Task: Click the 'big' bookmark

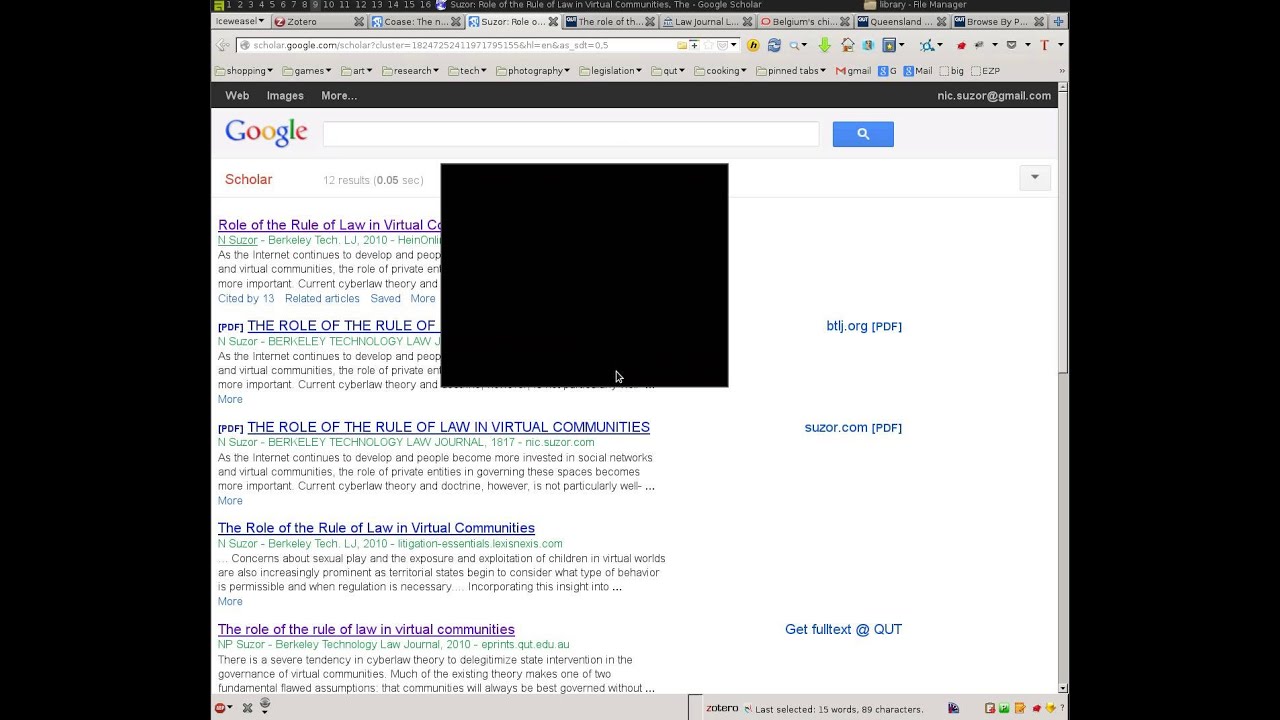Action: 952,71
